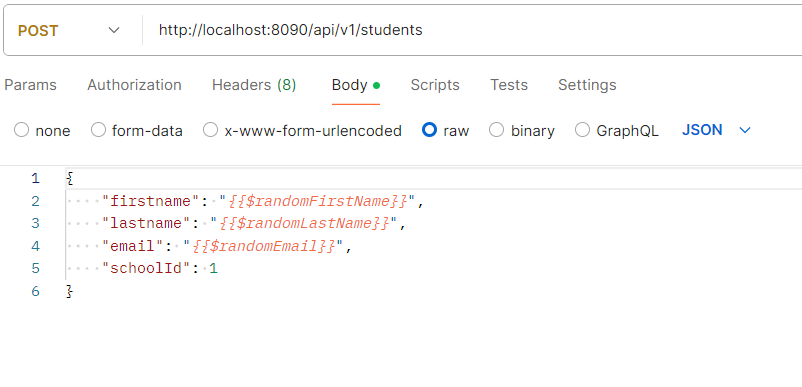
Task: Open the Scripts tab
Action: 435,85
